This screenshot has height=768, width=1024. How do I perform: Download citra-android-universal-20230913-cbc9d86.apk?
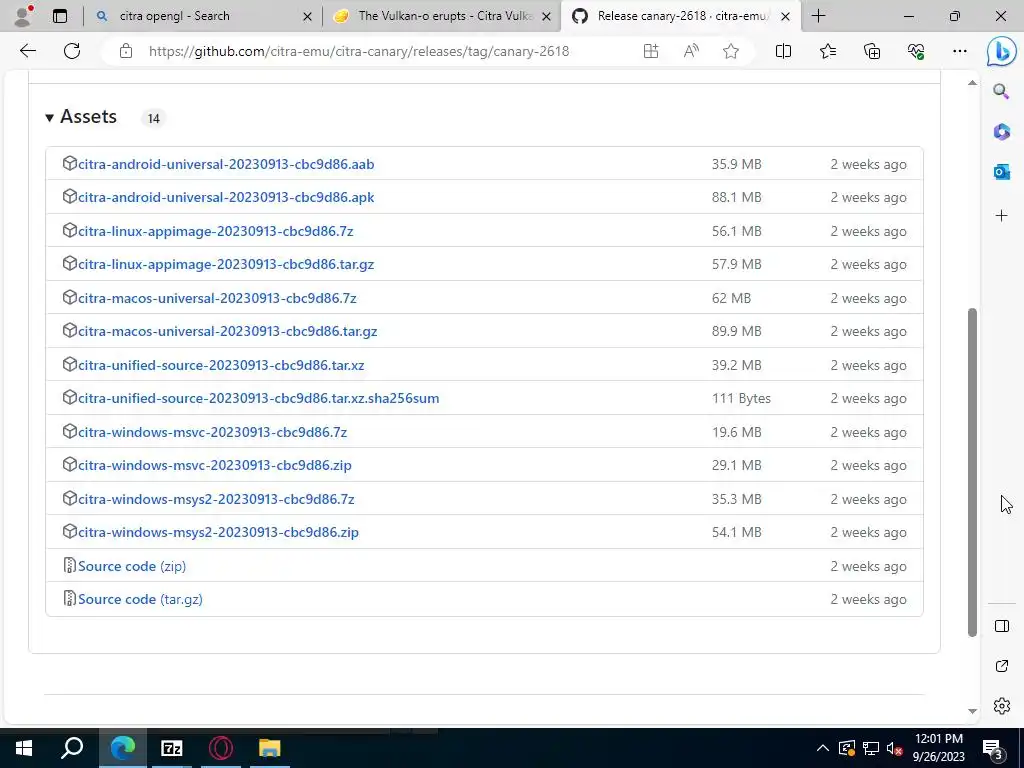pyautogui.click(x=226, y=197)
